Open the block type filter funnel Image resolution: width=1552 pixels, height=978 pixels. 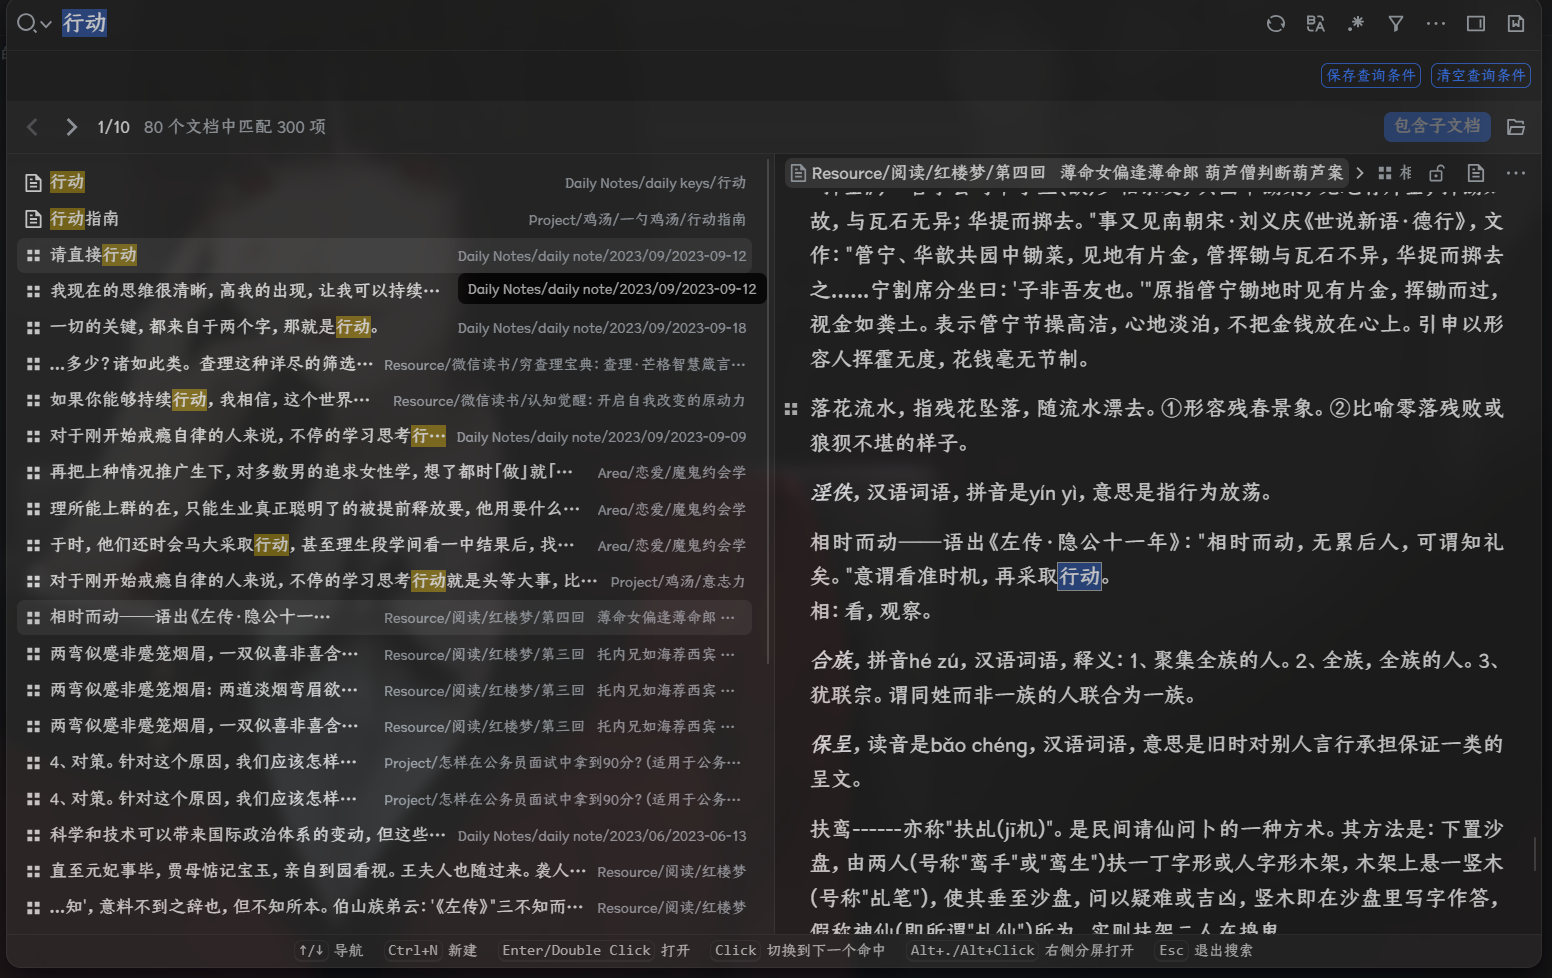(1396, 23)
